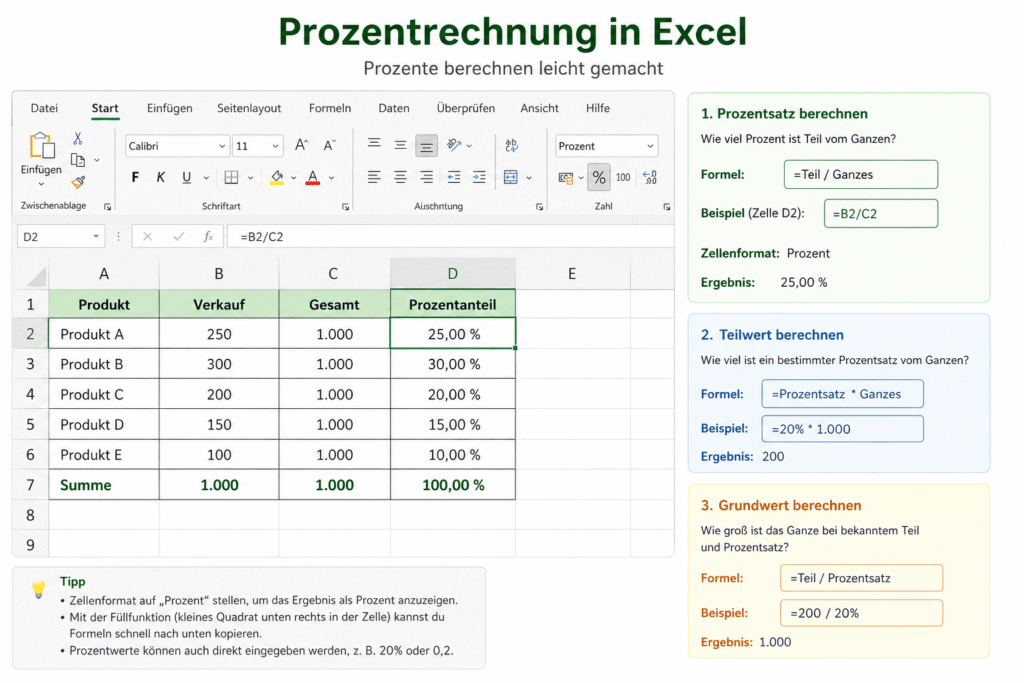1024x683 pixels.
Task: Click the accounting number format icon
Action: click(x=566, y=178)
